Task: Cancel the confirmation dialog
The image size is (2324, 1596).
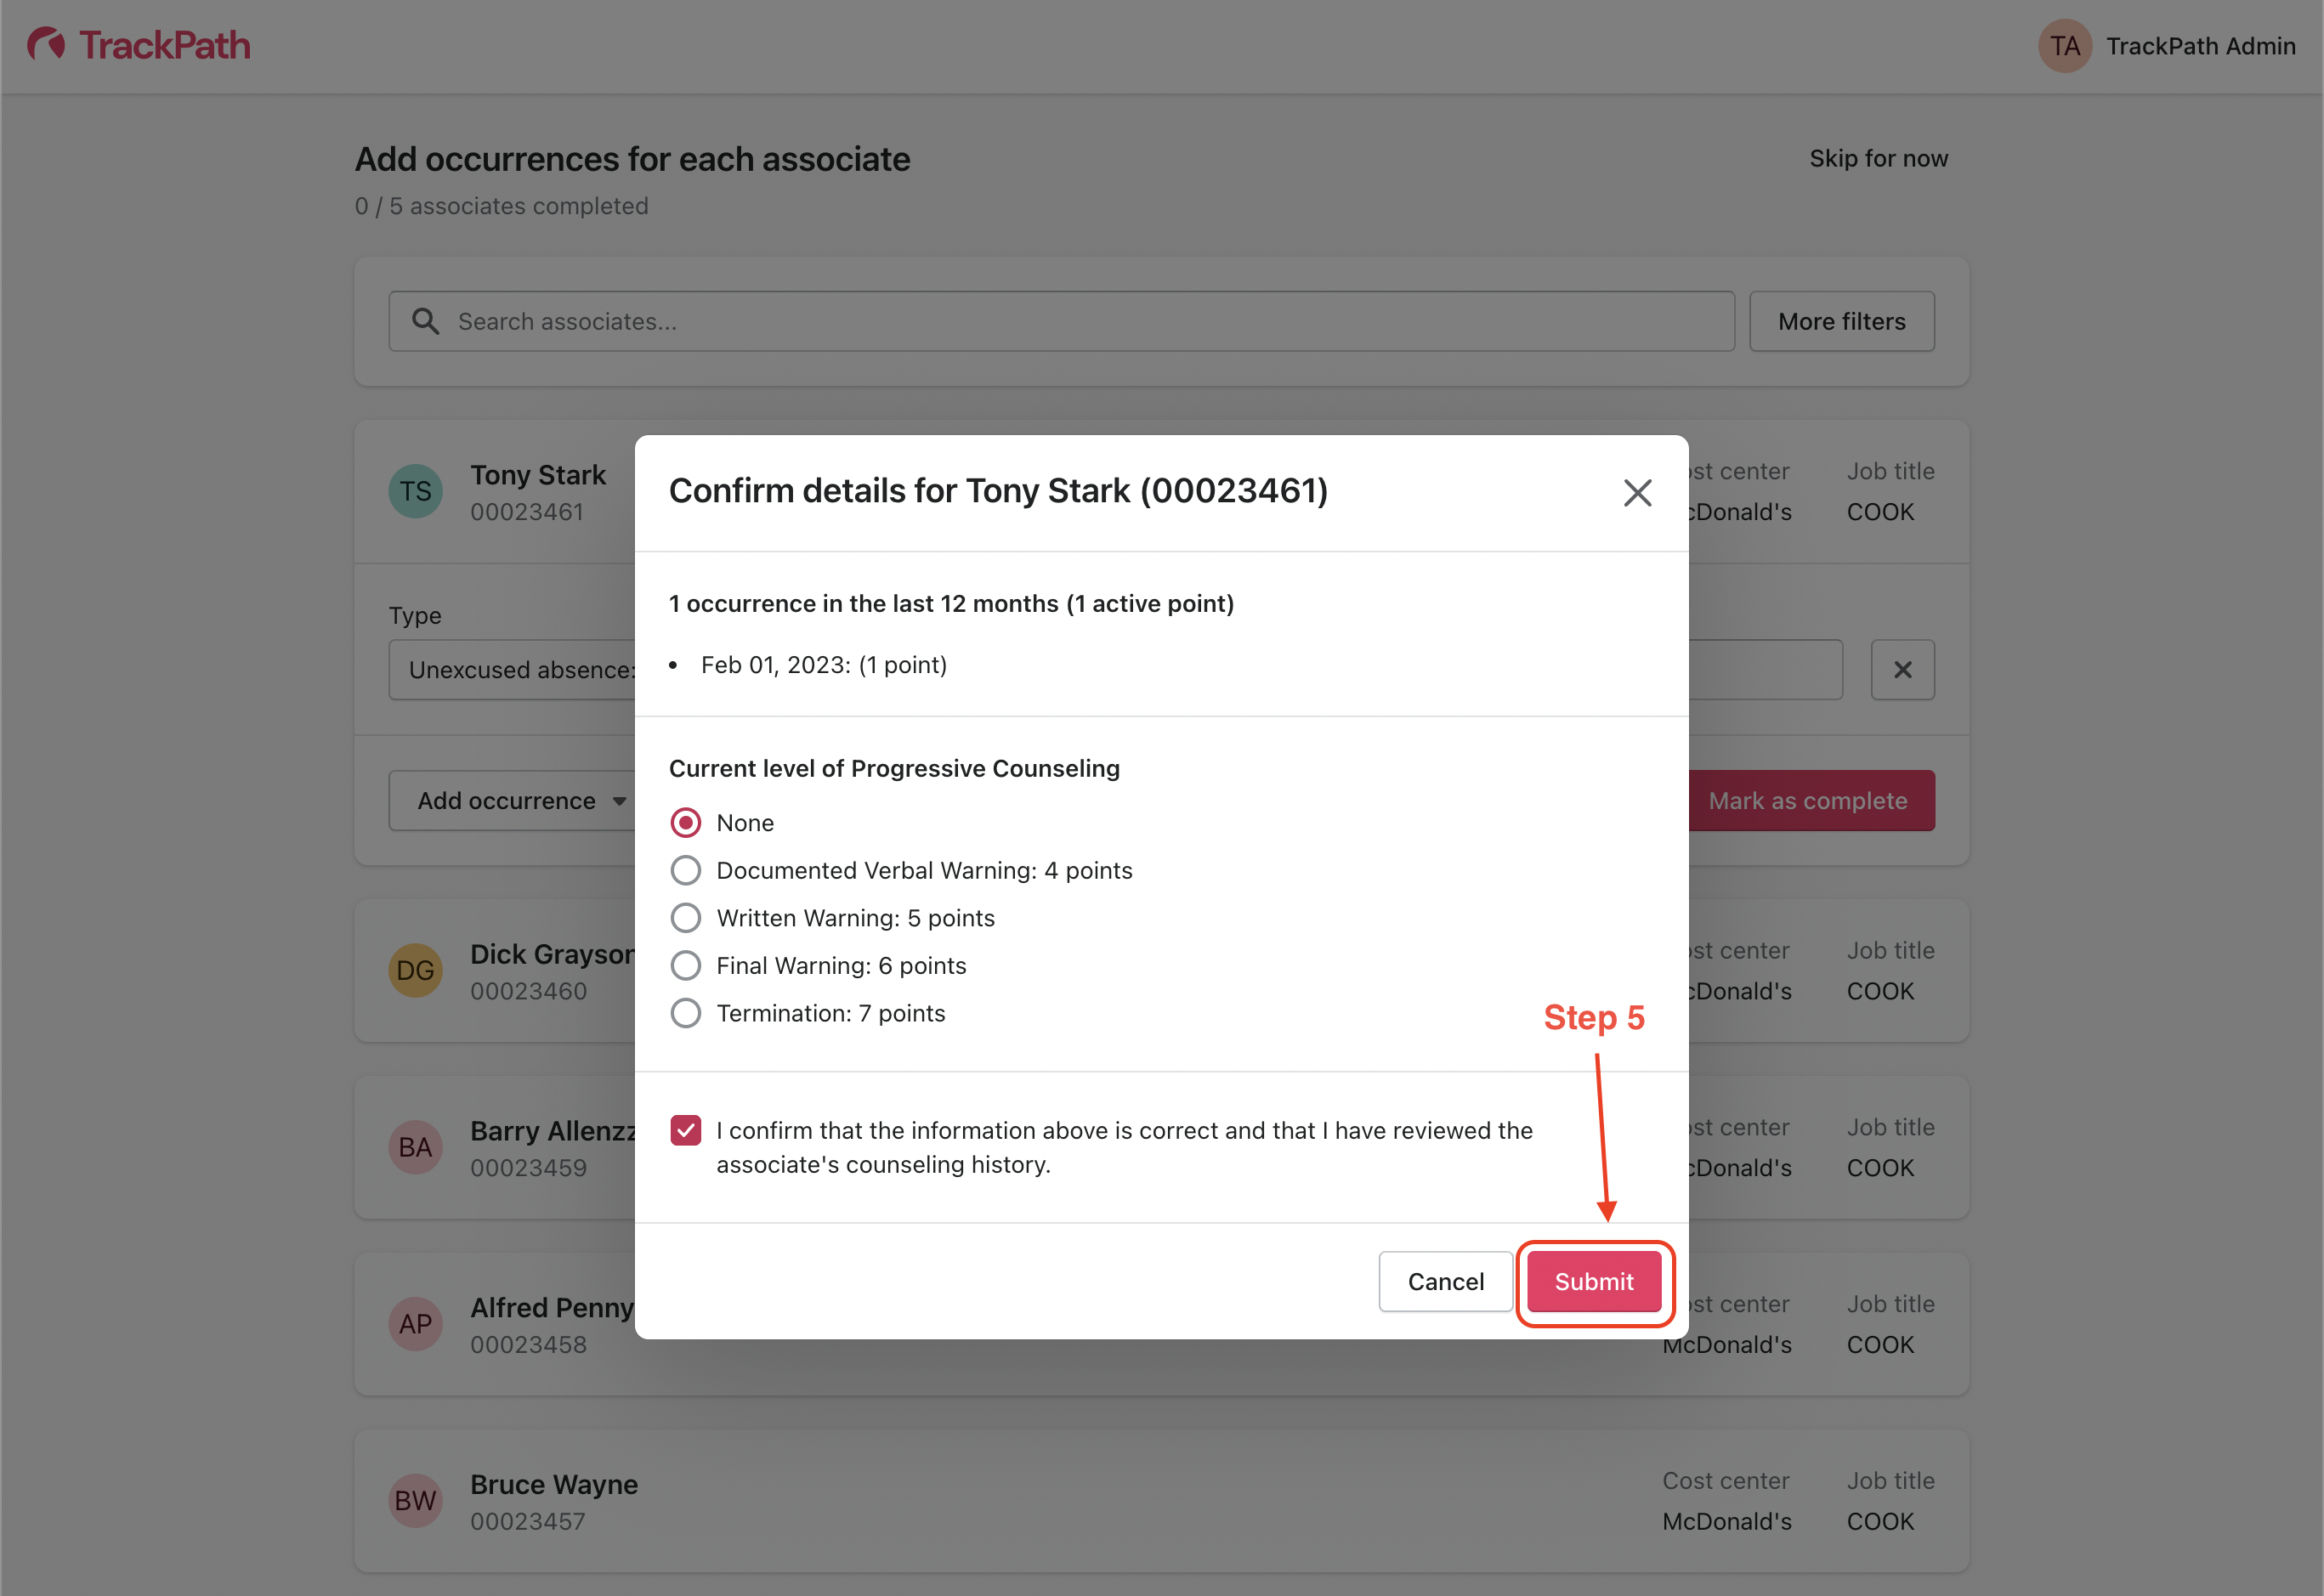Action: coord(1445,1281)
